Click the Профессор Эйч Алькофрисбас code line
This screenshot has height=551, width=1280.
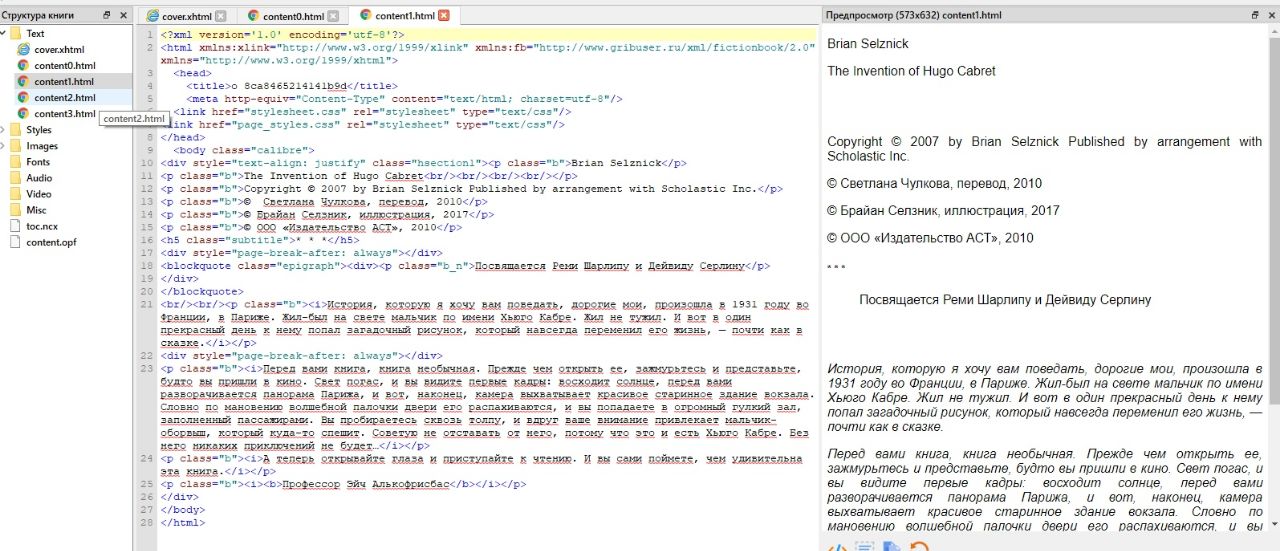(343, 483)
